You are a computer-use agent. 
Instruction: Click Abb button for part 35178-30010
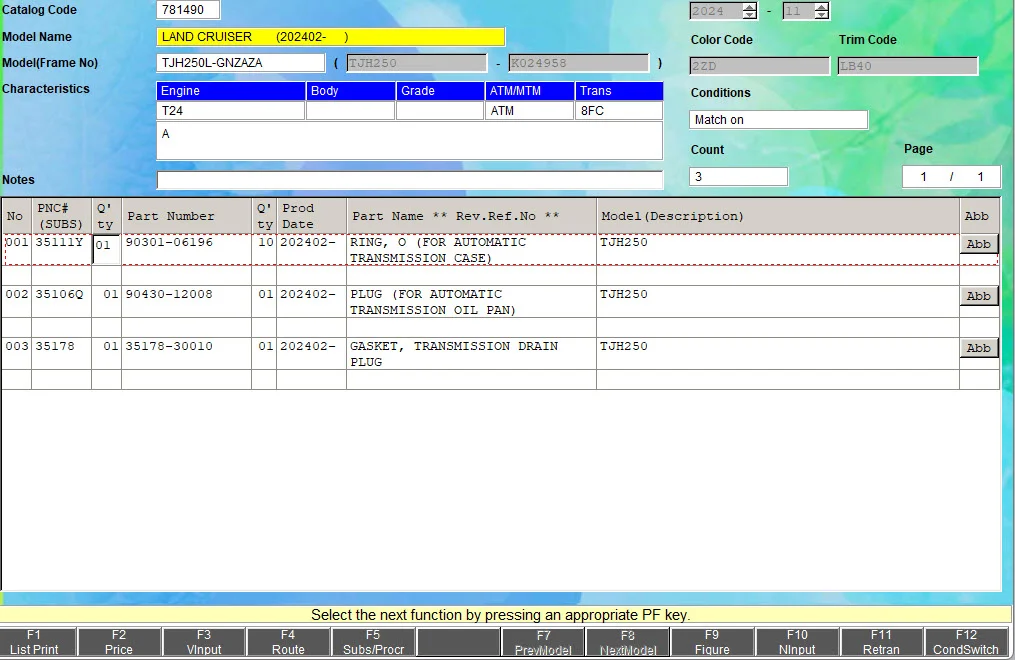[979, 347]
